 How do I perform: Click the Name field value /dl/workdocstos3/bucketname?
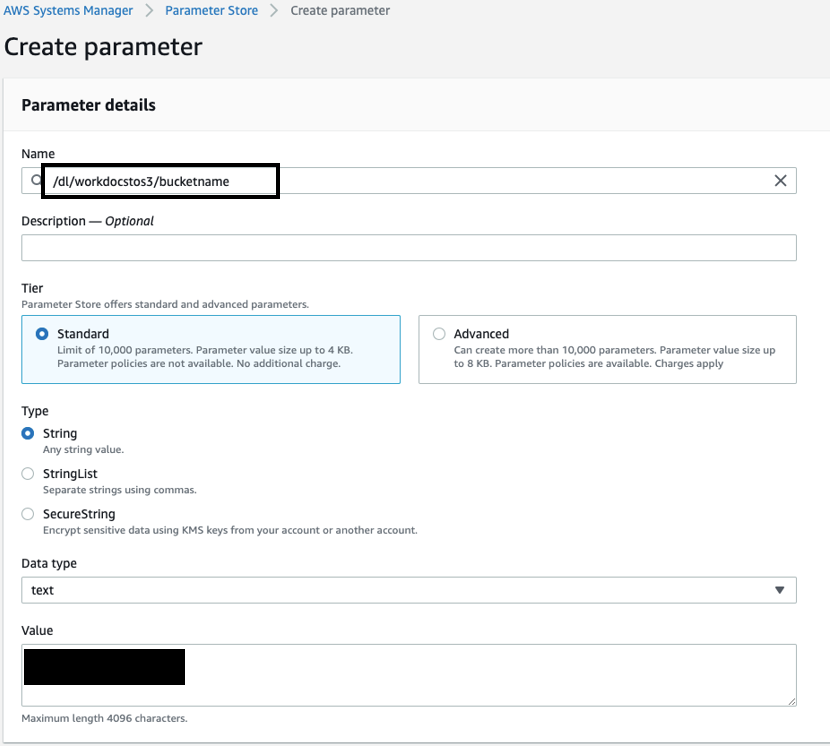tap(160, 180)
